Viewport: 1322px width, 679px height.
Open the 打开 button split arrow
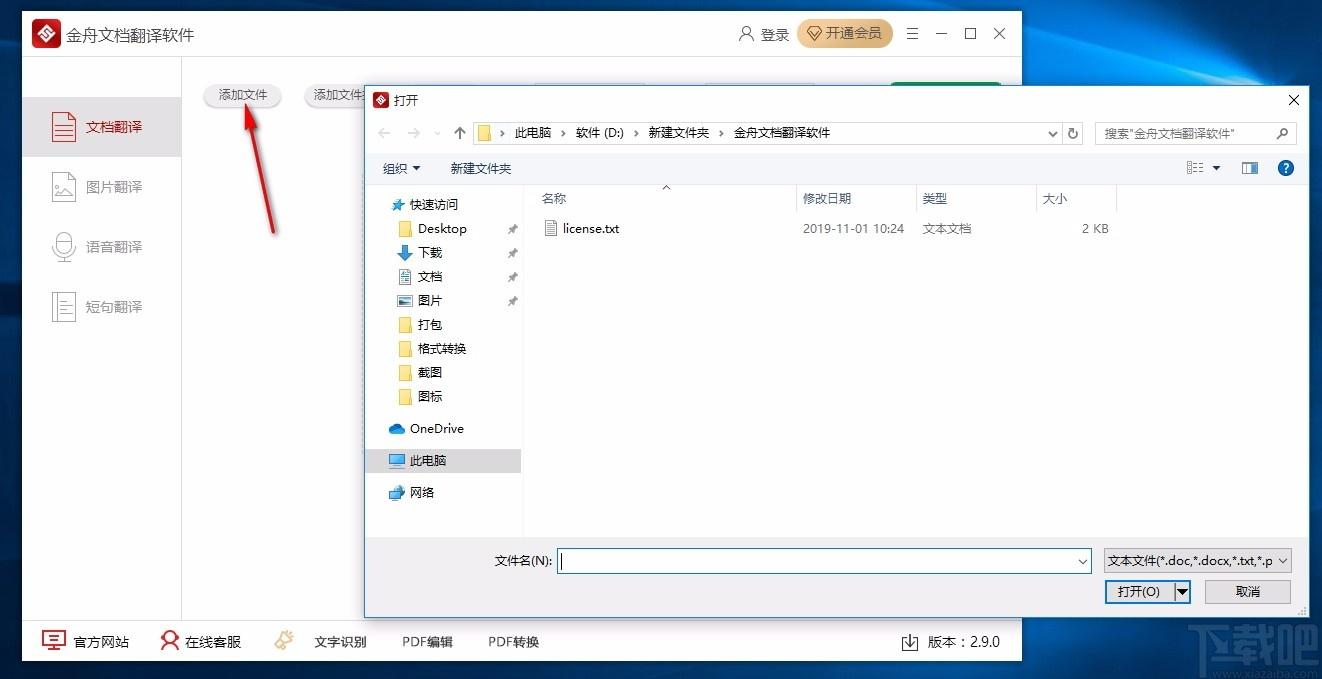[x=1182, y=592]
